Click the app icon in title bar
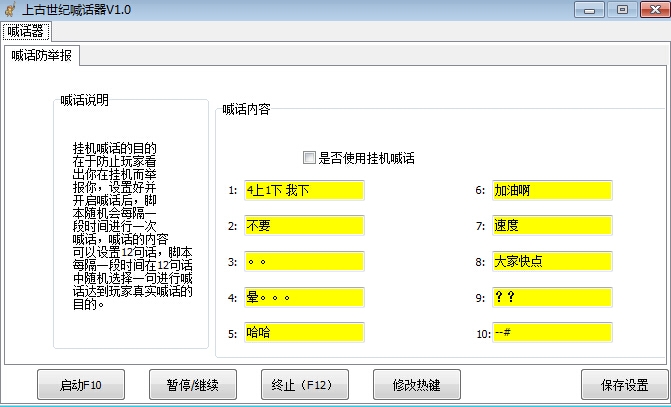 11,9
